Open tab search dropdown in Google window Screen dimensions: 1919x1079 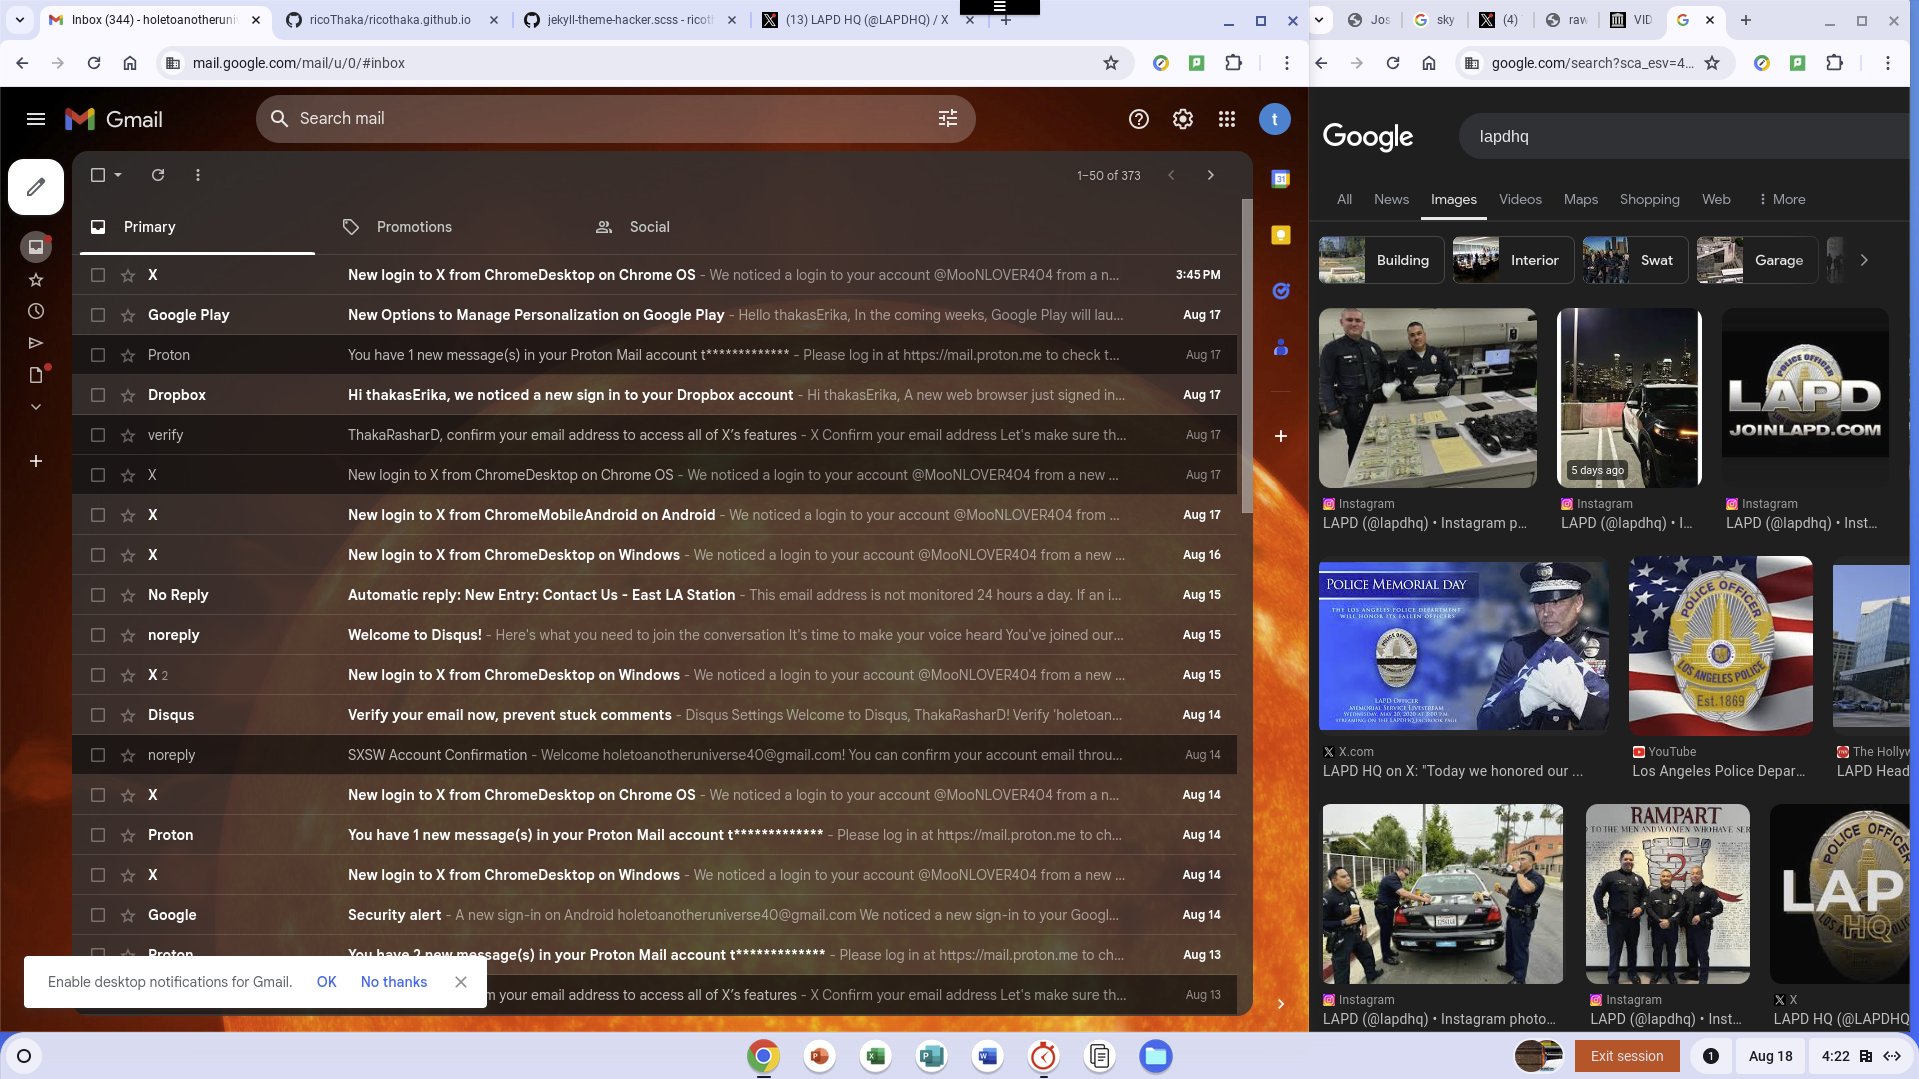pos(1320,19)
